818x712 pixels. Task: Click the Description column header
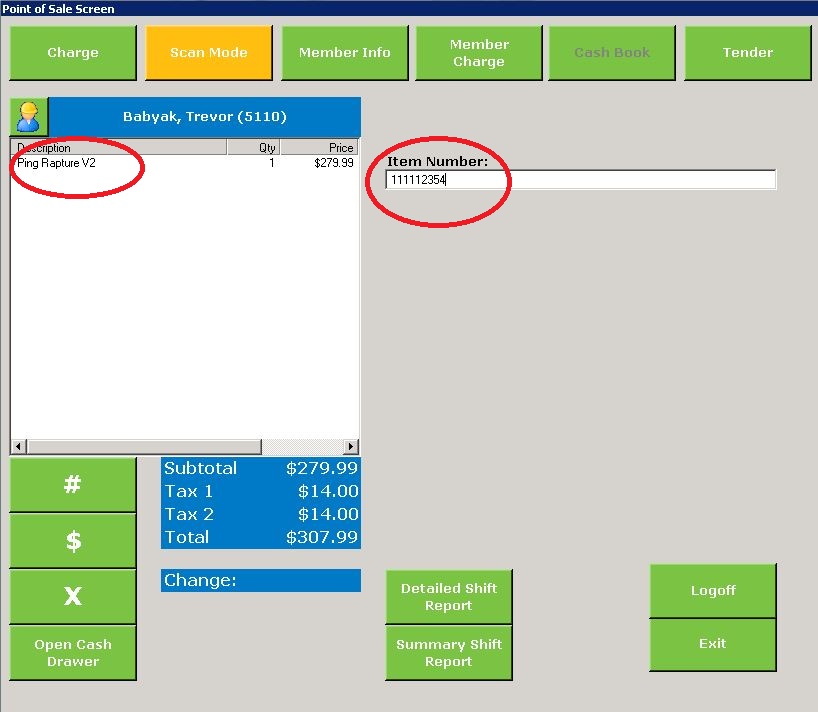pyautogui.click(x=119, y=148)
